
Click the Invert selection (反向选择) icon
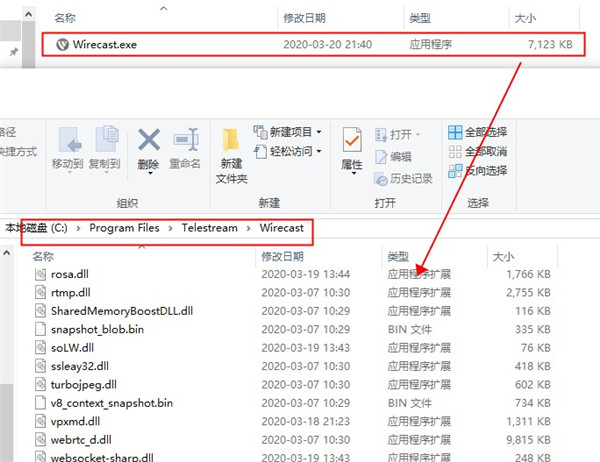coord(455,171)
